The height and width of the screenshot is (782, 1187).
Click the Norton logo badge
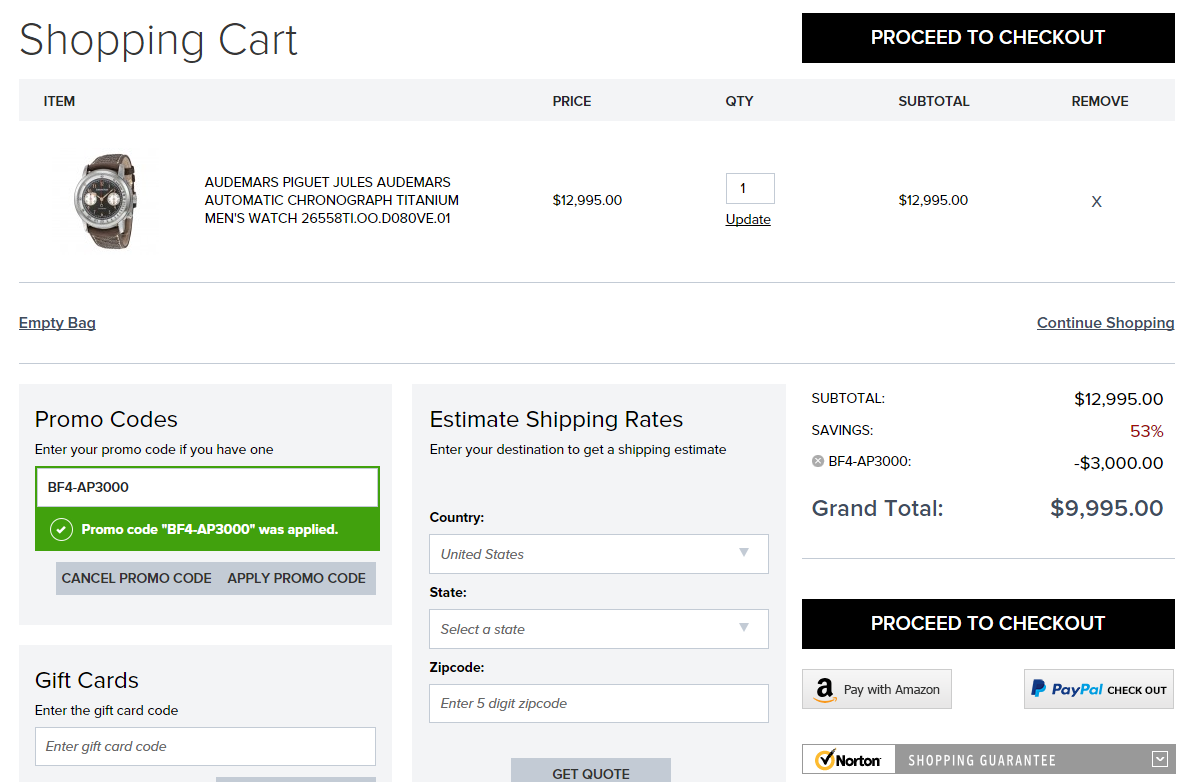849,759
